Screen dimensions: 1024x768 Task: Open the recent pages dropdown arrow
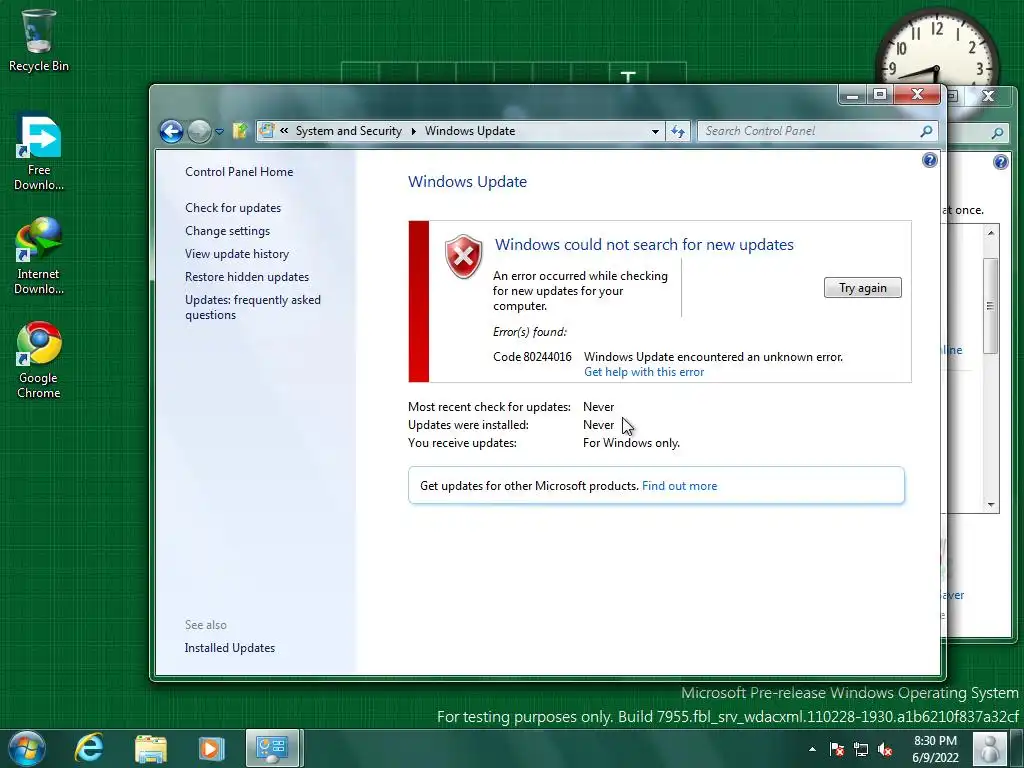coord(219,131)
